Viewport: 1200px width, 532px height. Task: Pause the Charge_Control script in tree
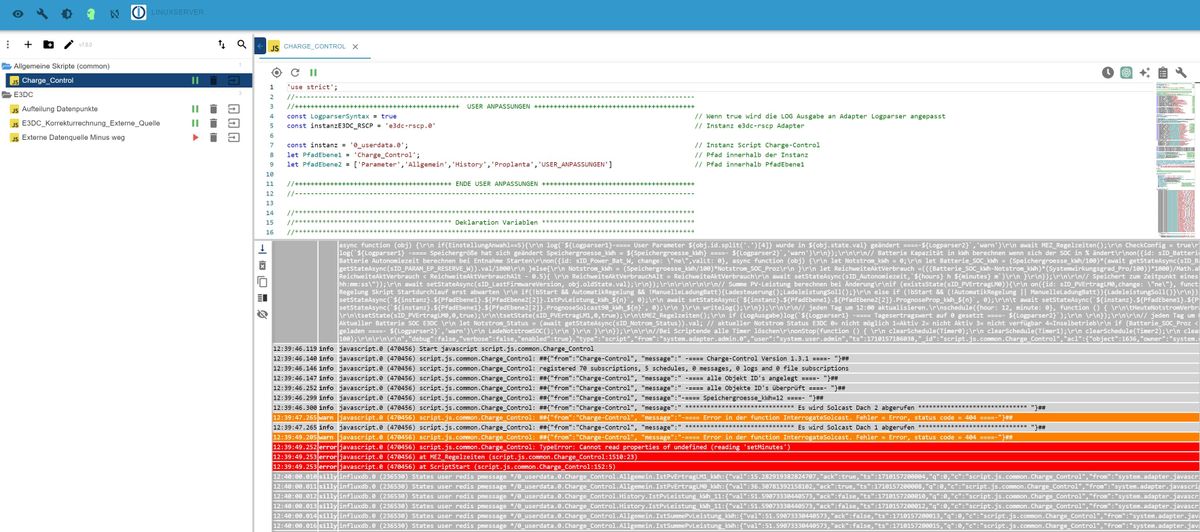[196, 80]
